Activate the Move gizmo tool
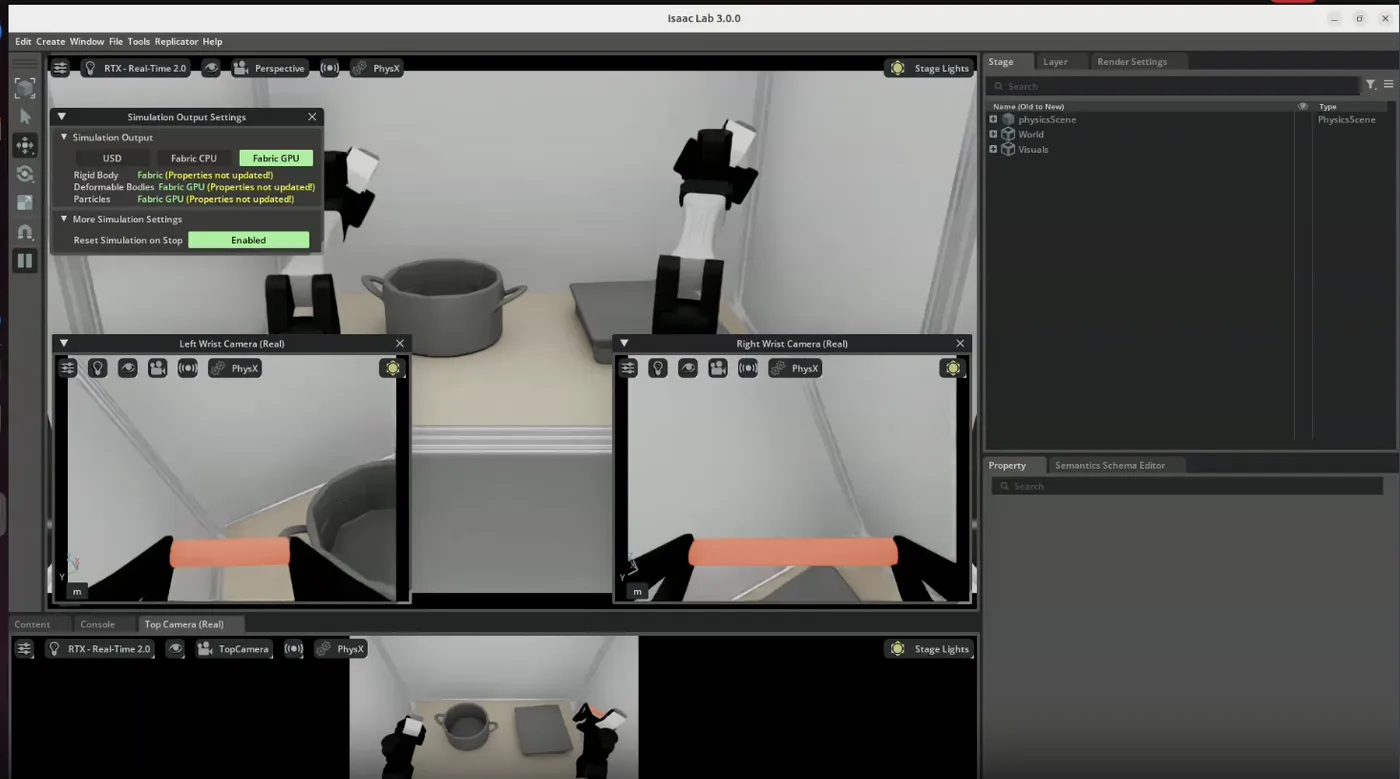This screenshot has width=1400, height=779. pos(25,146)
